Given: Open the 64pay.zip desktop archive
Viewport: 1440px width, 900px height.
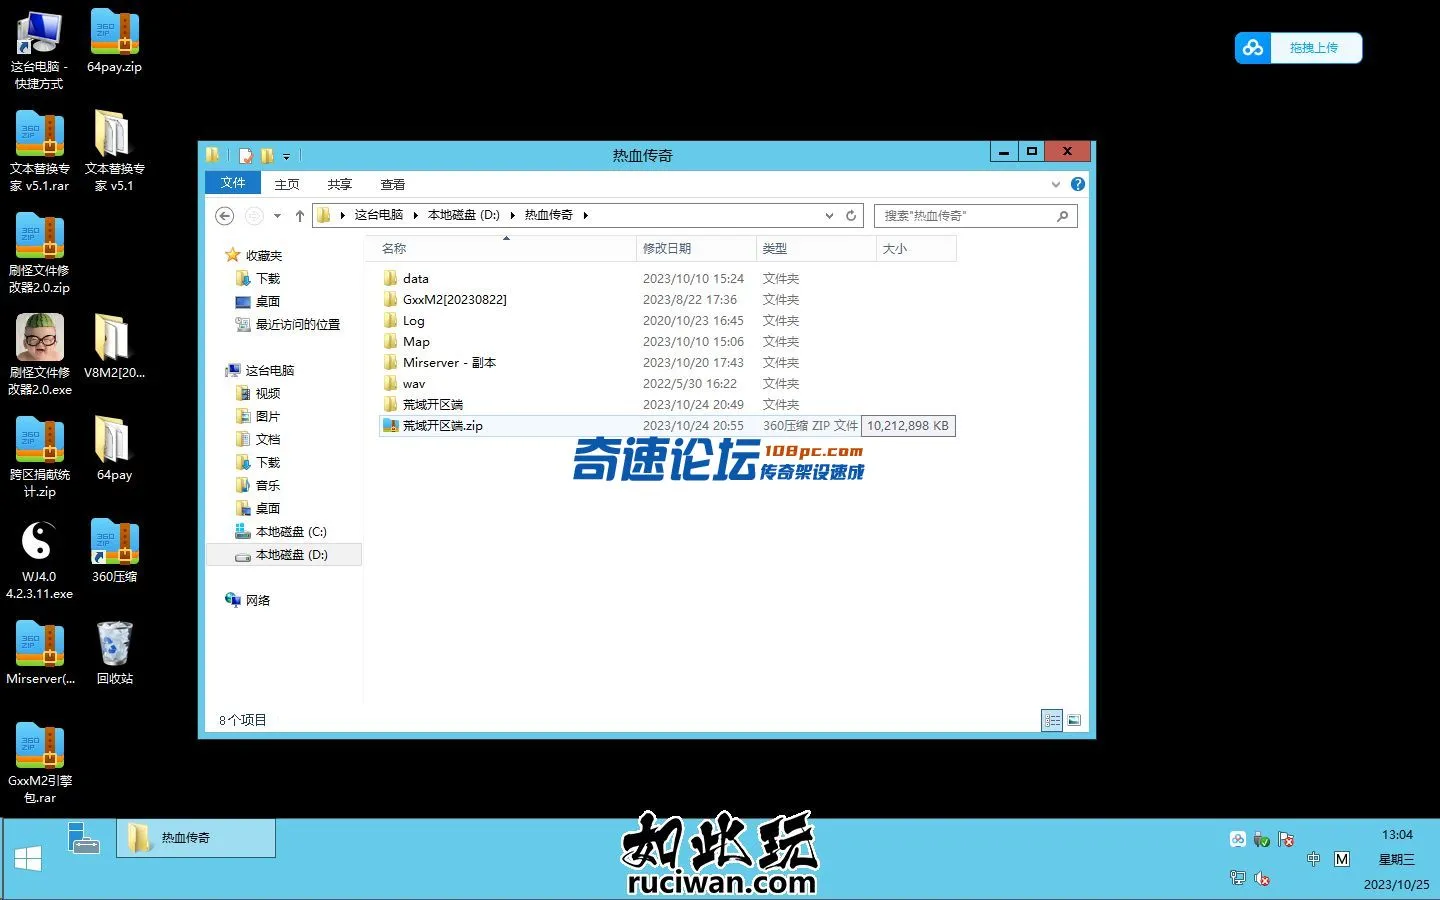Looking at the screenshot, I should pyautogui.click(x=114, y=42).
